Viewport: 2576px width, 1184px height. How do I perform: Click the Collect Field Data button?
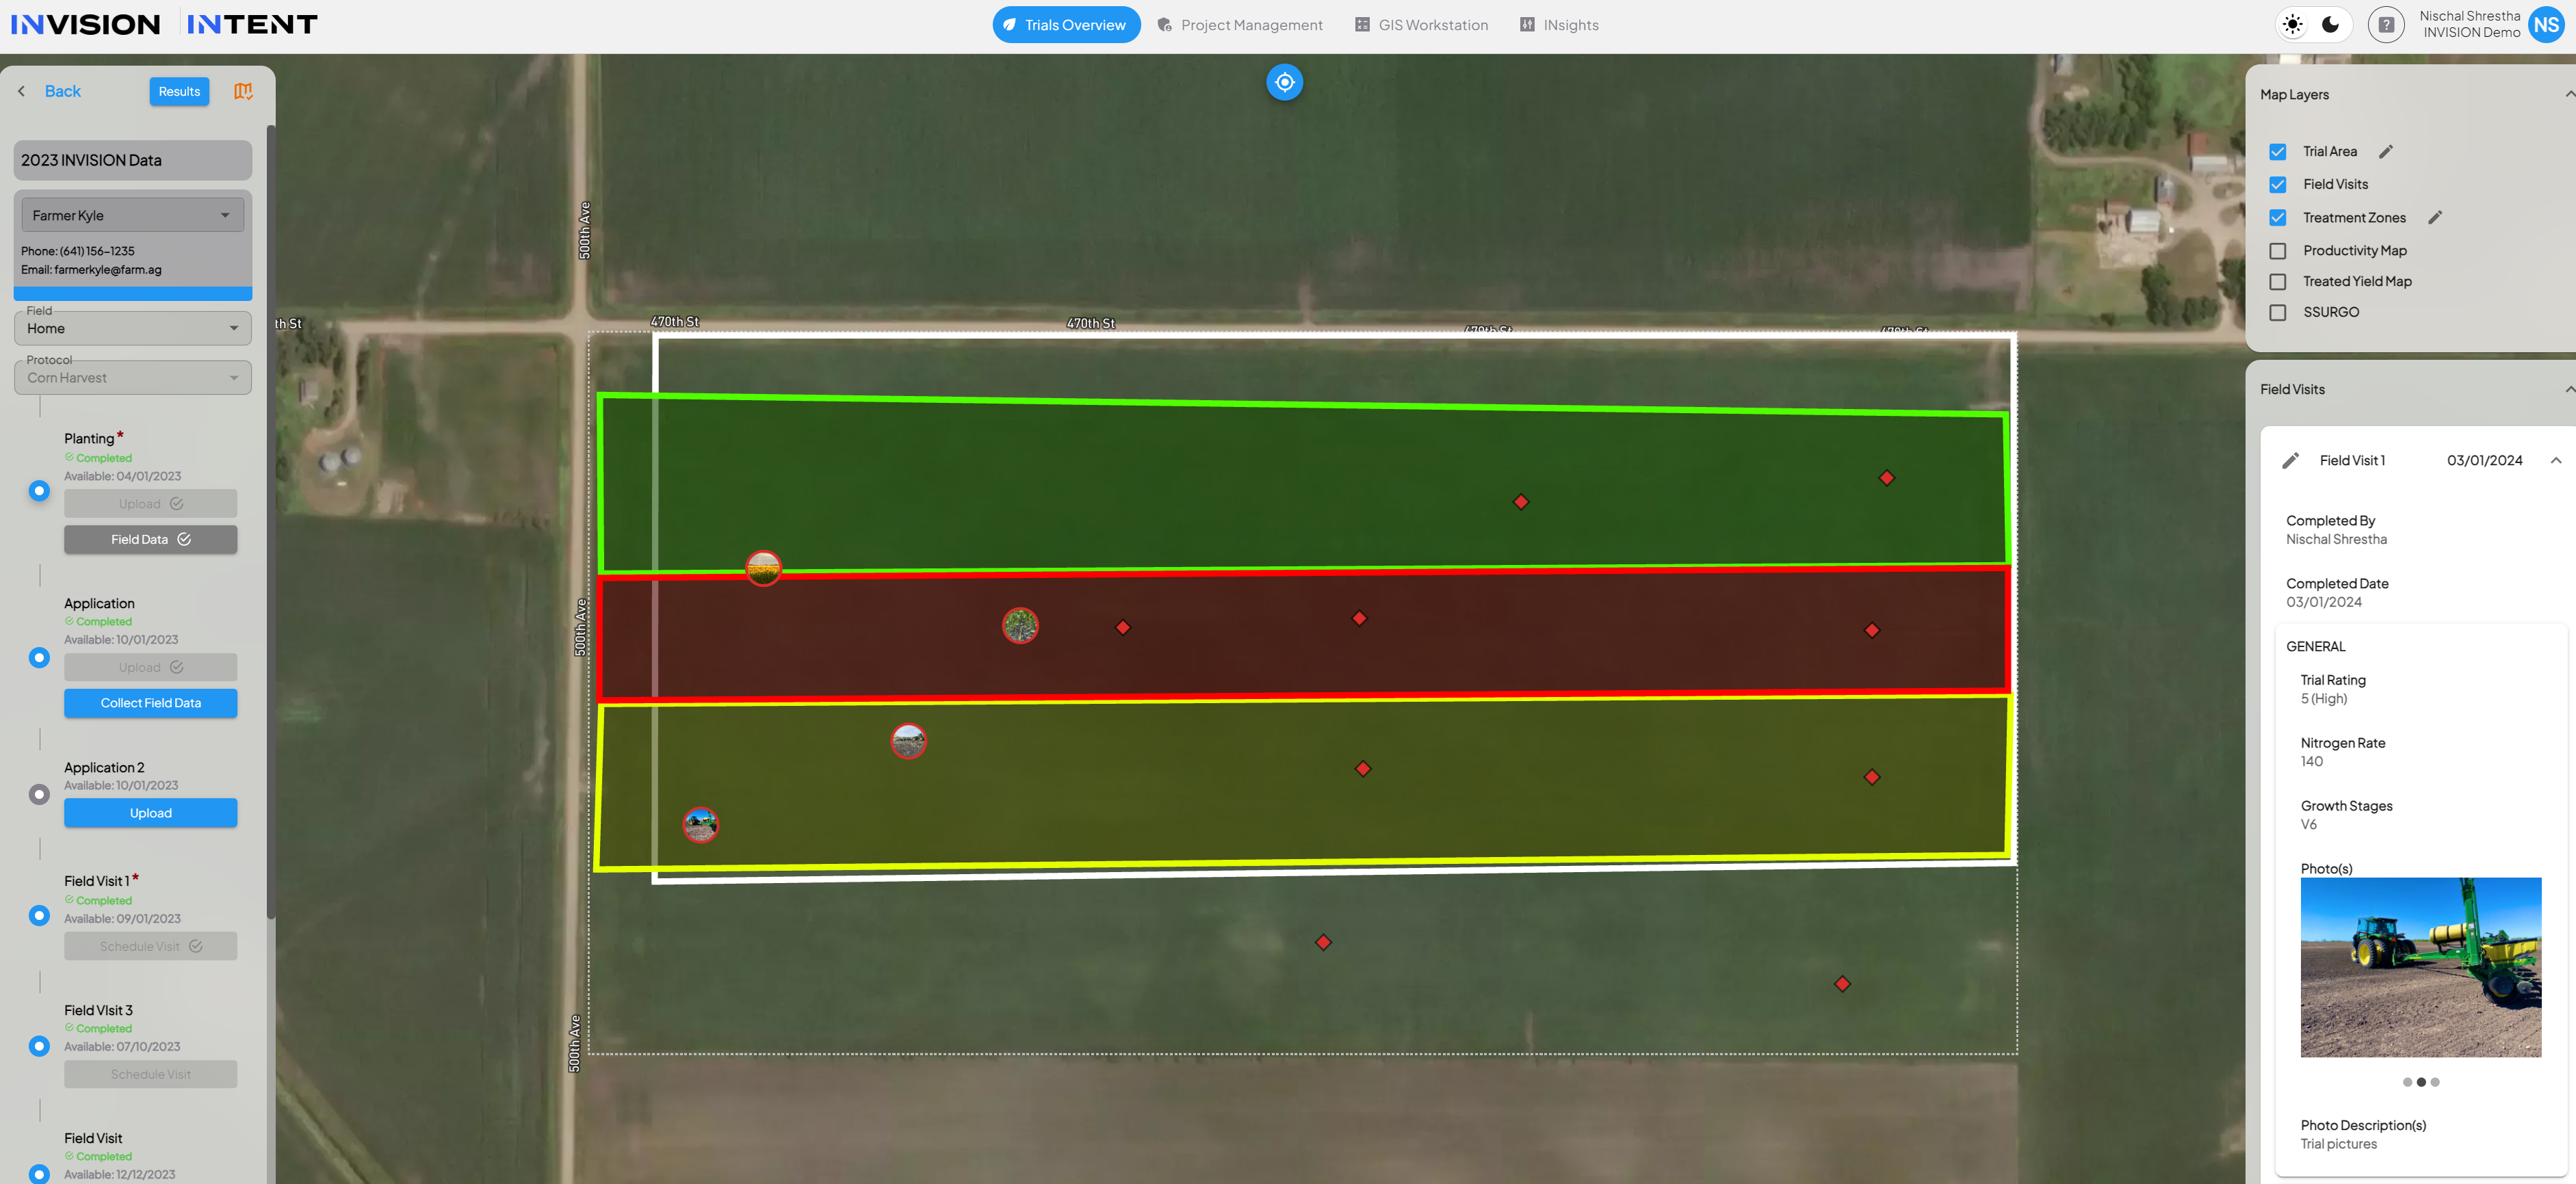click(150, 703)
